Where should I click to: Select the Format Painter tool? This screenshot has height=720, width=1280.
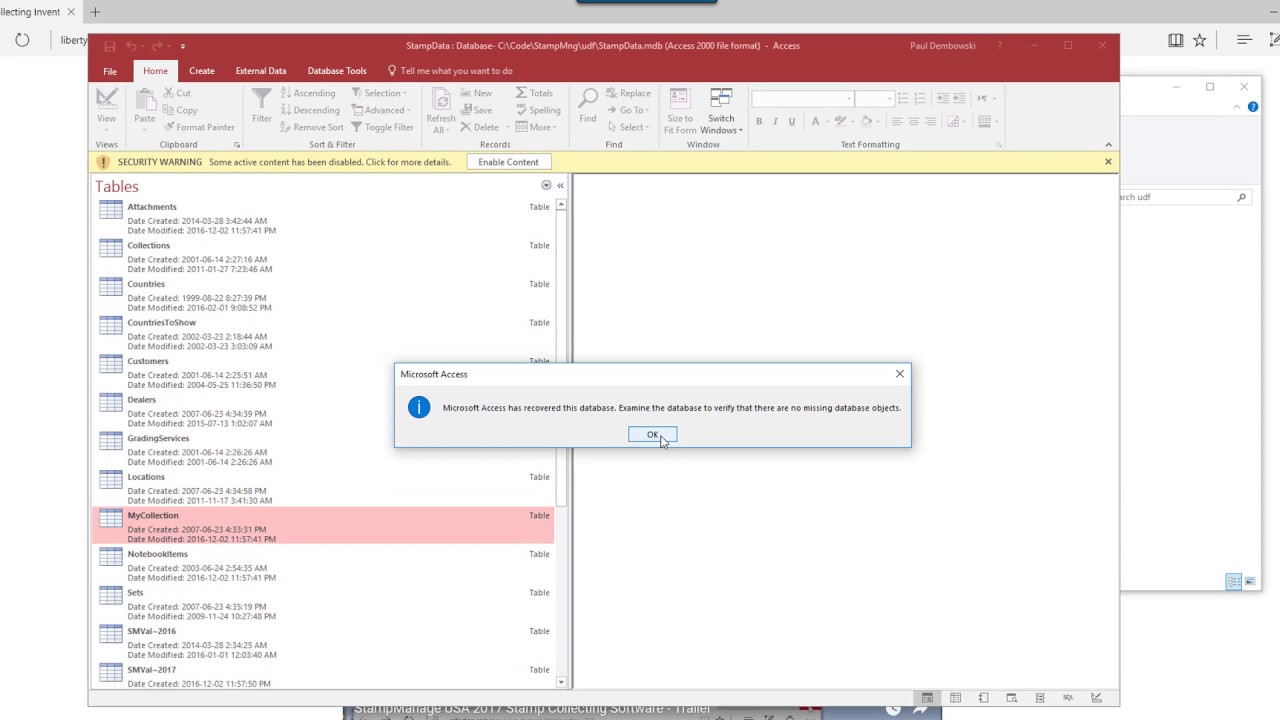(199, 127)
